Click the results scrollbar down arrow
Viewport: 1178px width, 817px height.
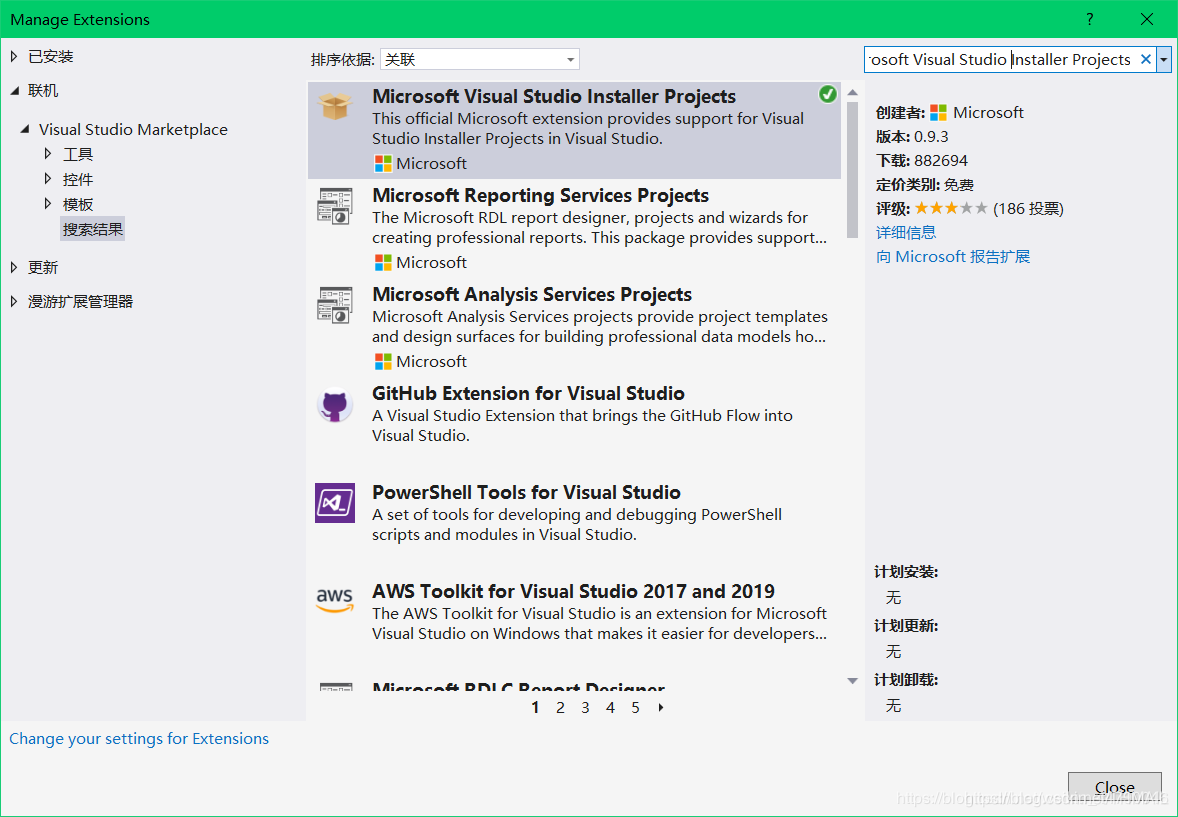852,681
